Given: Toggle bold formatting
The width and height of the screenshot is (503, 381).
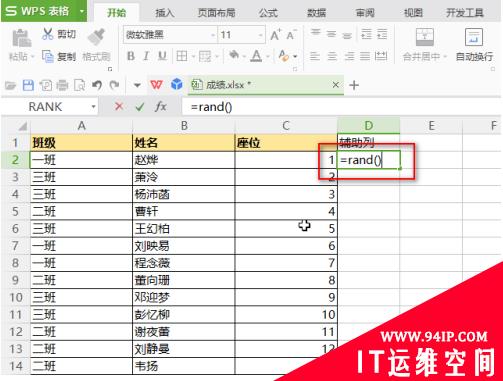Looking at the screenshot, I should click(131, 56).
